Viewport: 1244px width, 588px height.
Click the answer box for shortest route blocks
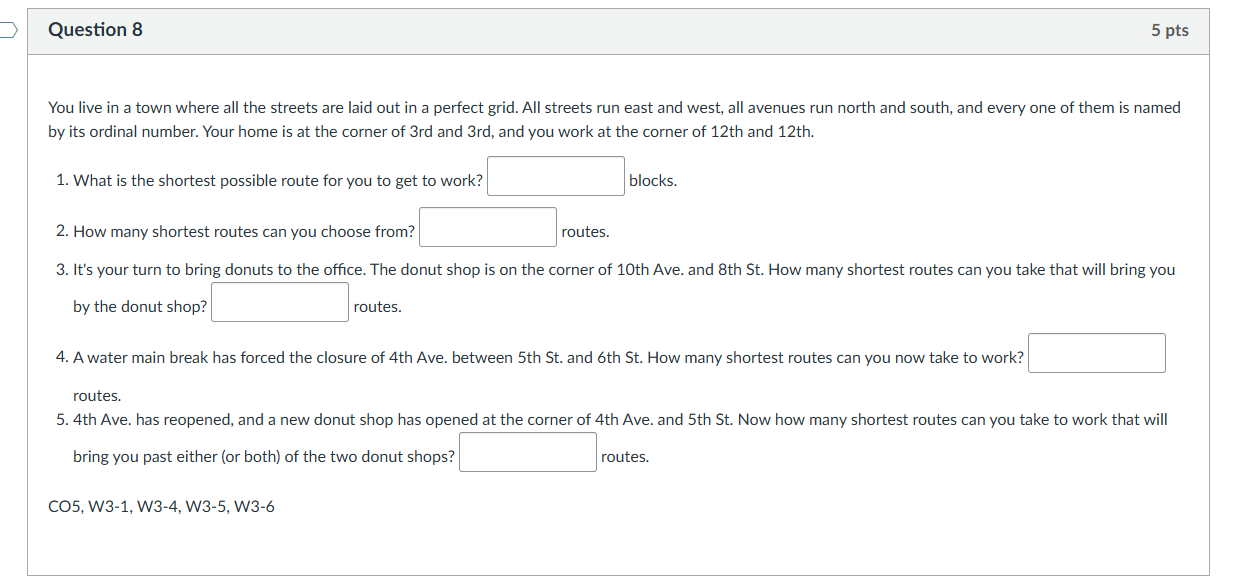pyautogui.click(x=555, y=175)
